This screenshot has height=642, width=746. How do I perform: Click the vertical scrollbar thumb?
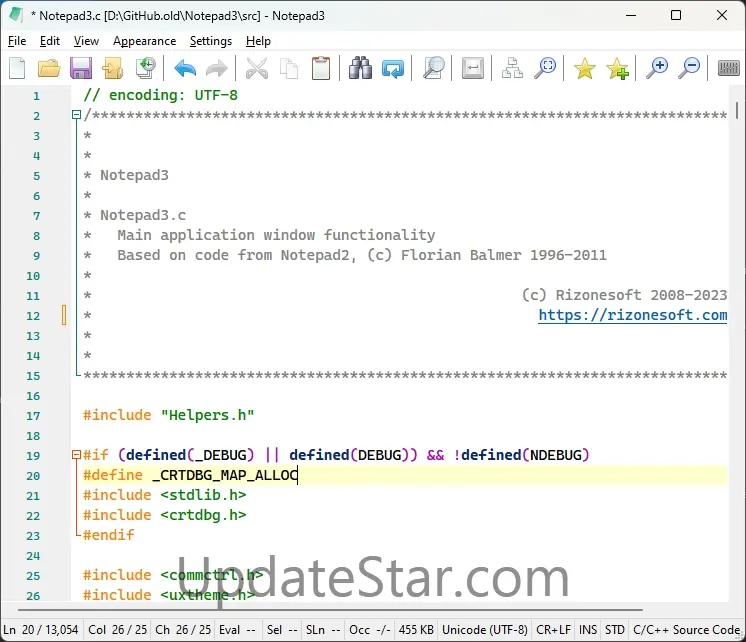[x=736, y=110]
